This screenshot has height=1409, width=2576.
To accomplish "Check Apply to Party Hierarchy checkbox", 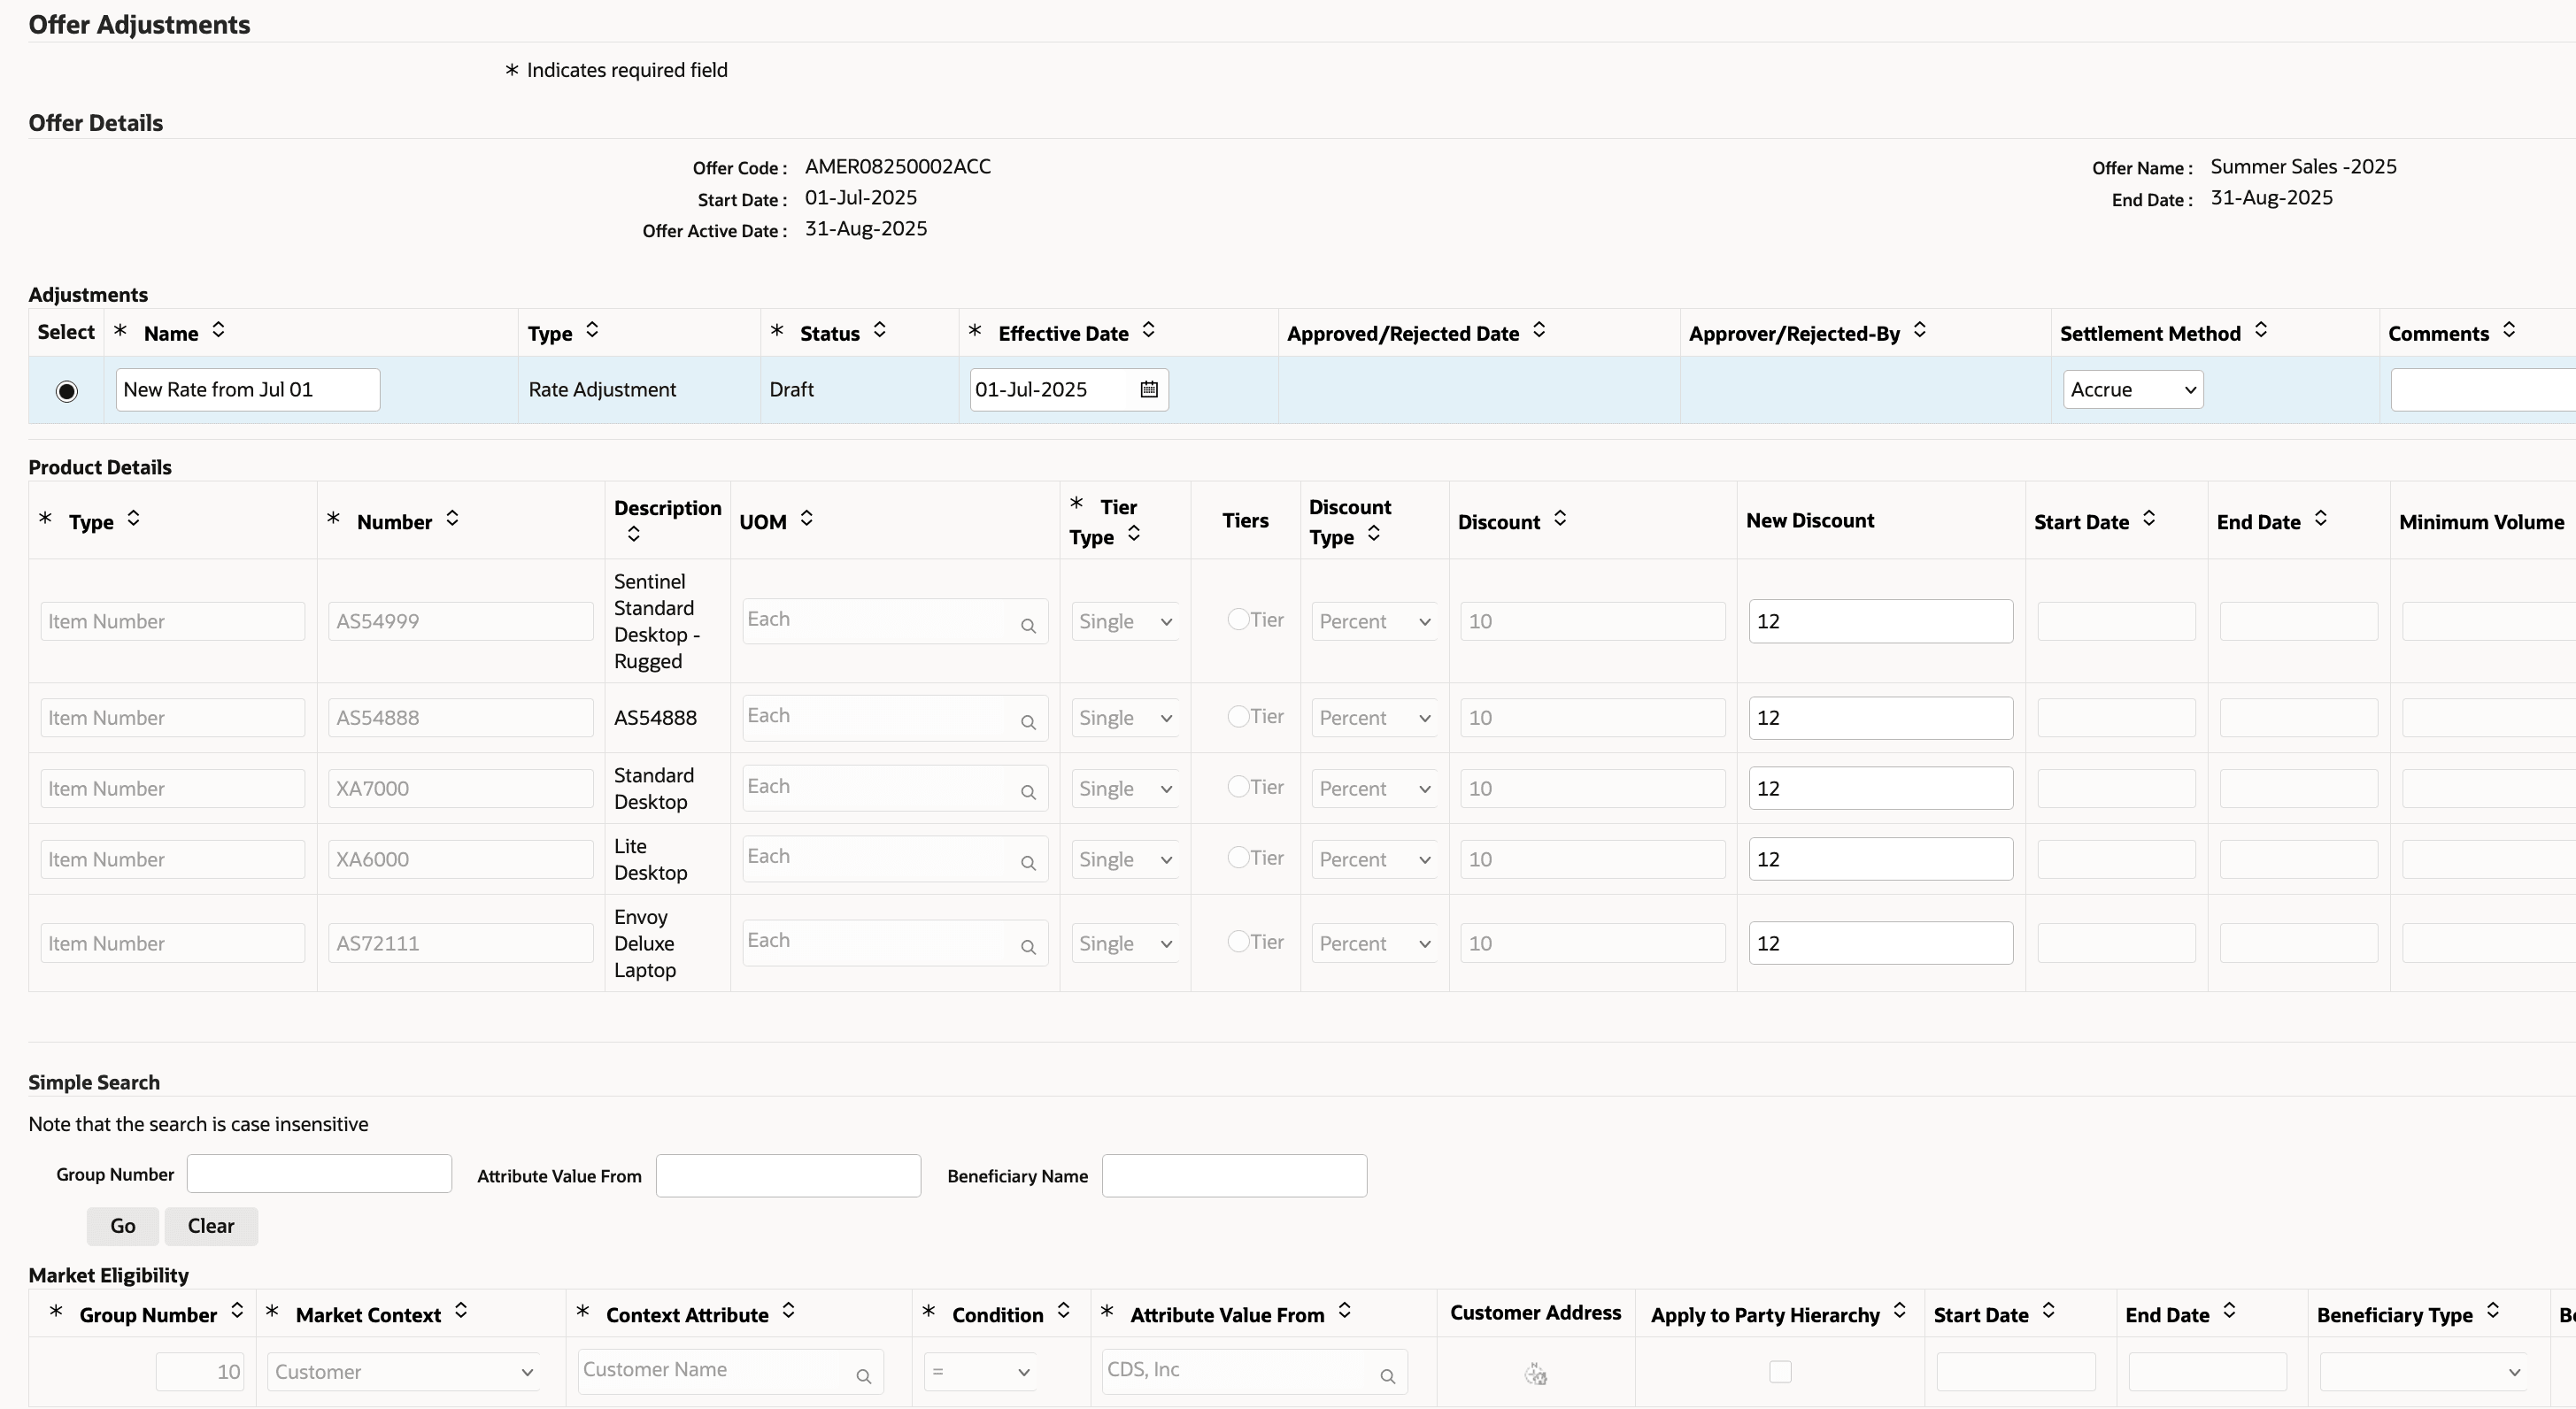I will pos(1779,1372).
